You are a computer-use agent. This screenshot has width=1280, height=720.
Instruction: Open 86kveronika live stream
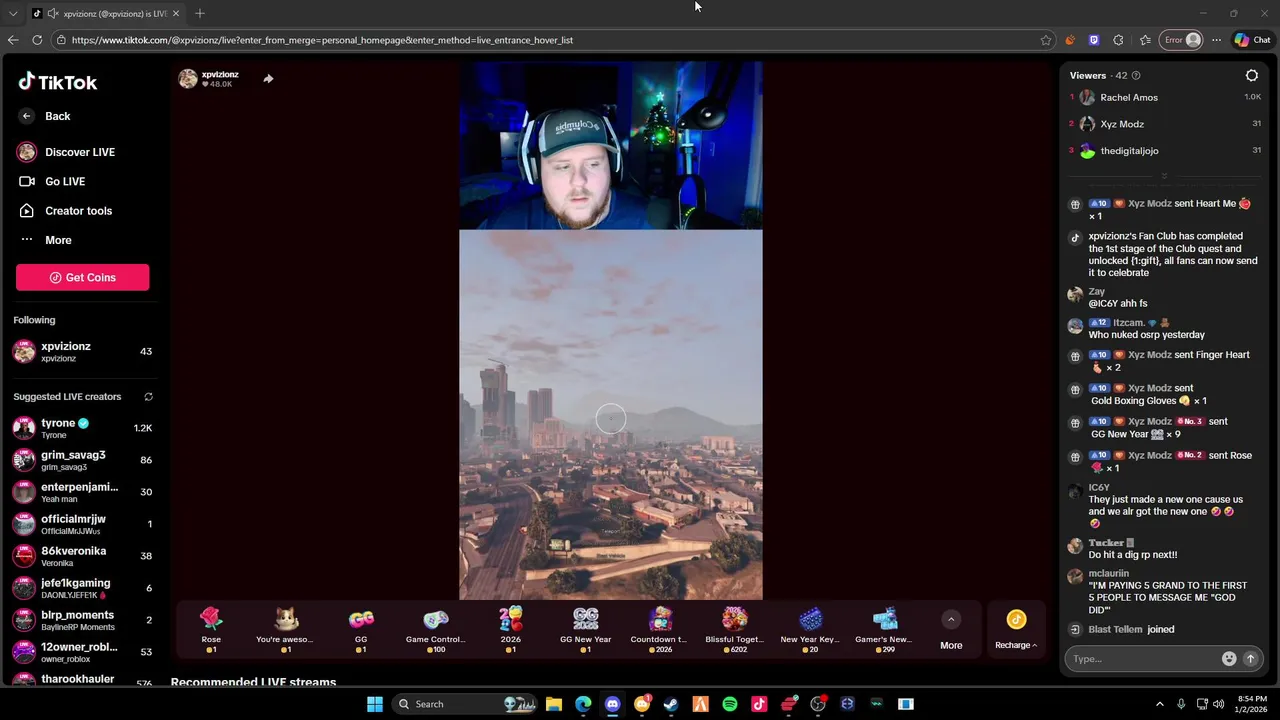click(82, 556)
